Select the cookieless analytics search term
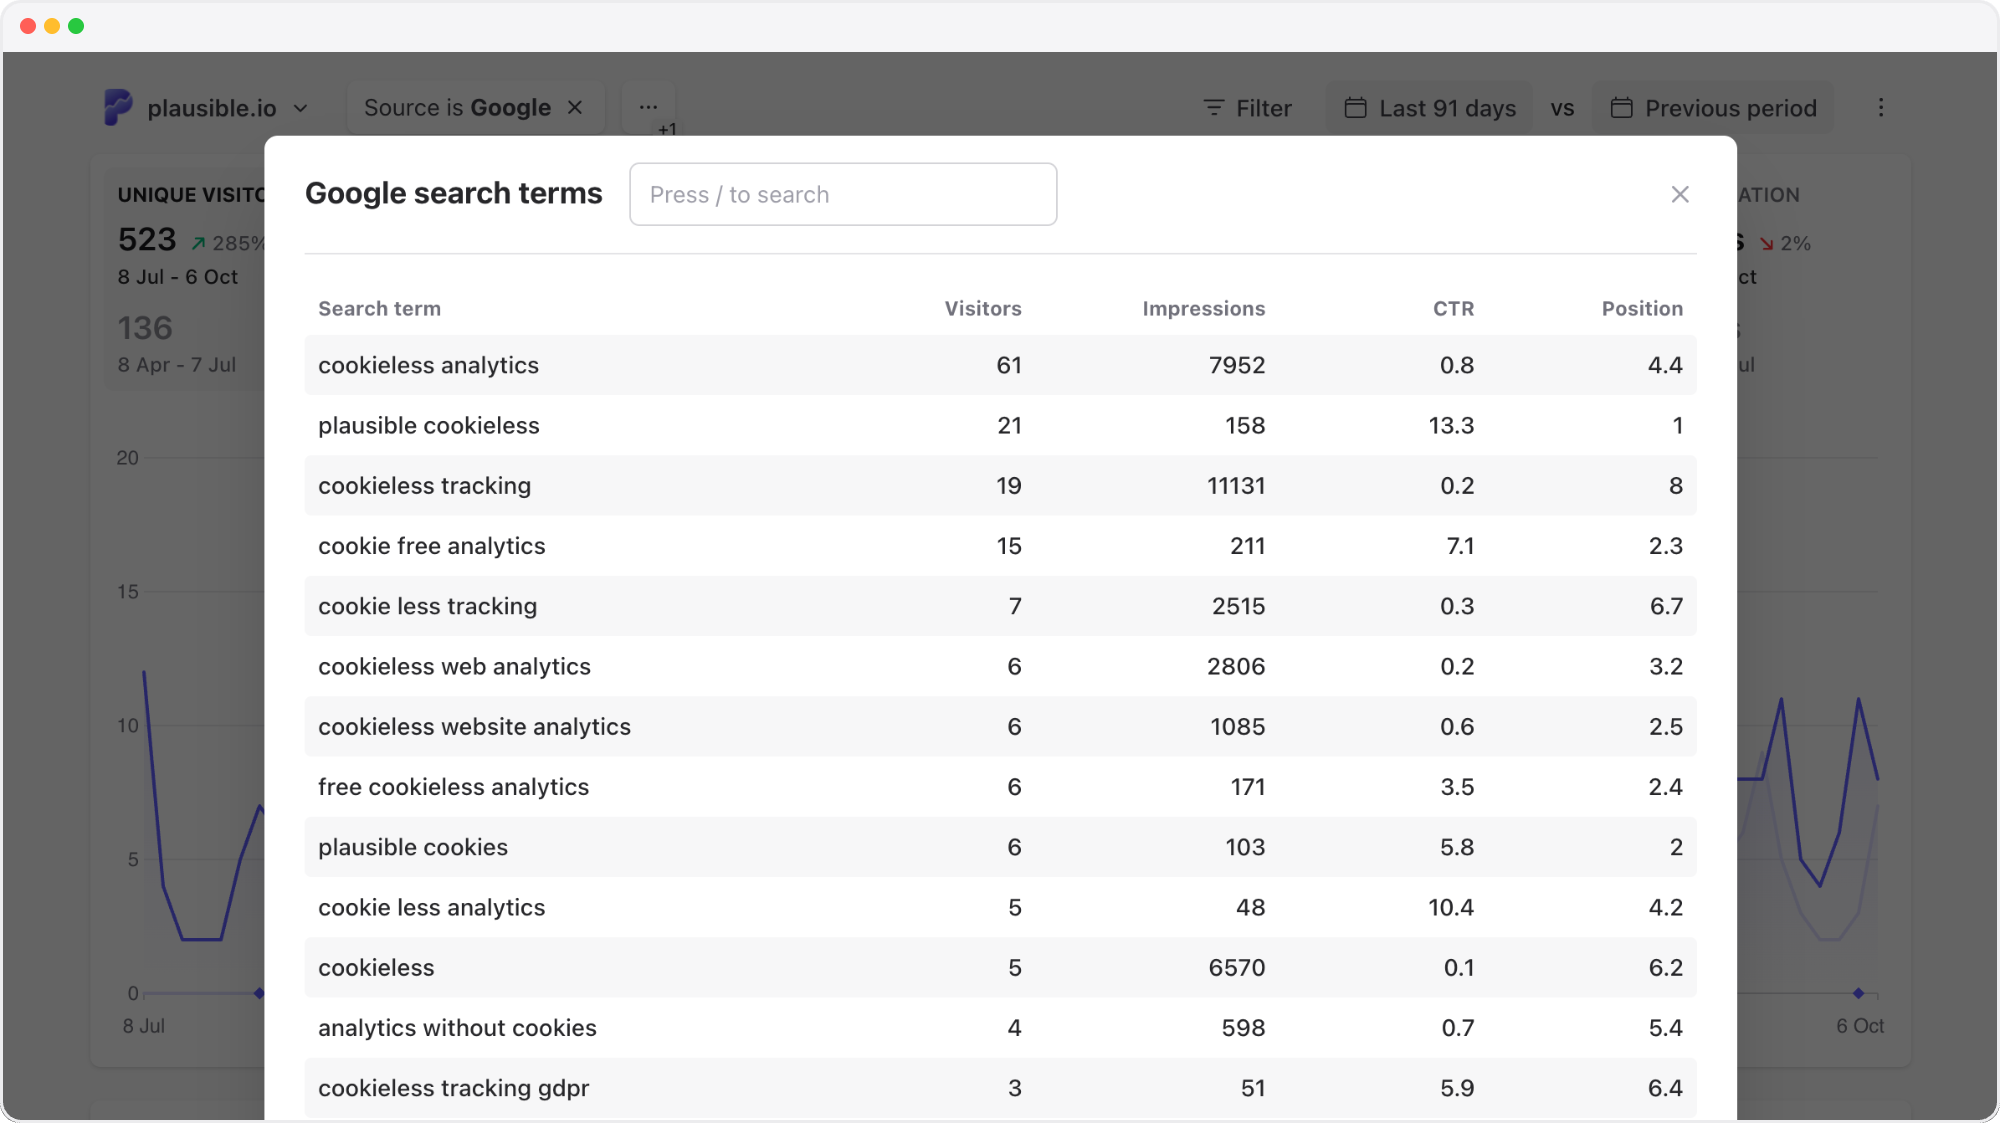This screenshot has width=2000, height=1123. tap(428, 366)
